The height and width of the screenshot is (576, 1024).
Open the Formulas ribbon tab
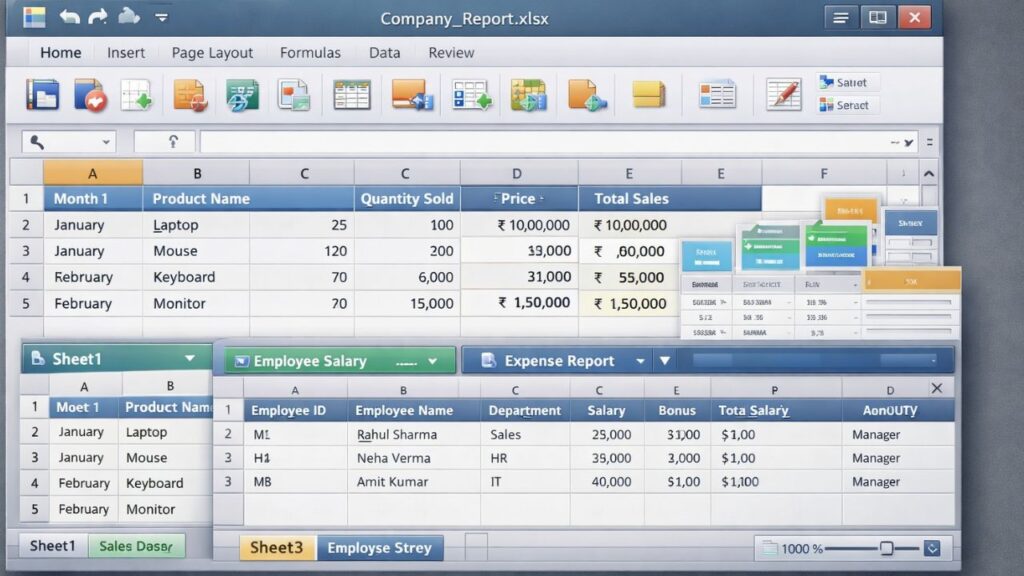[x=310, y=52]
